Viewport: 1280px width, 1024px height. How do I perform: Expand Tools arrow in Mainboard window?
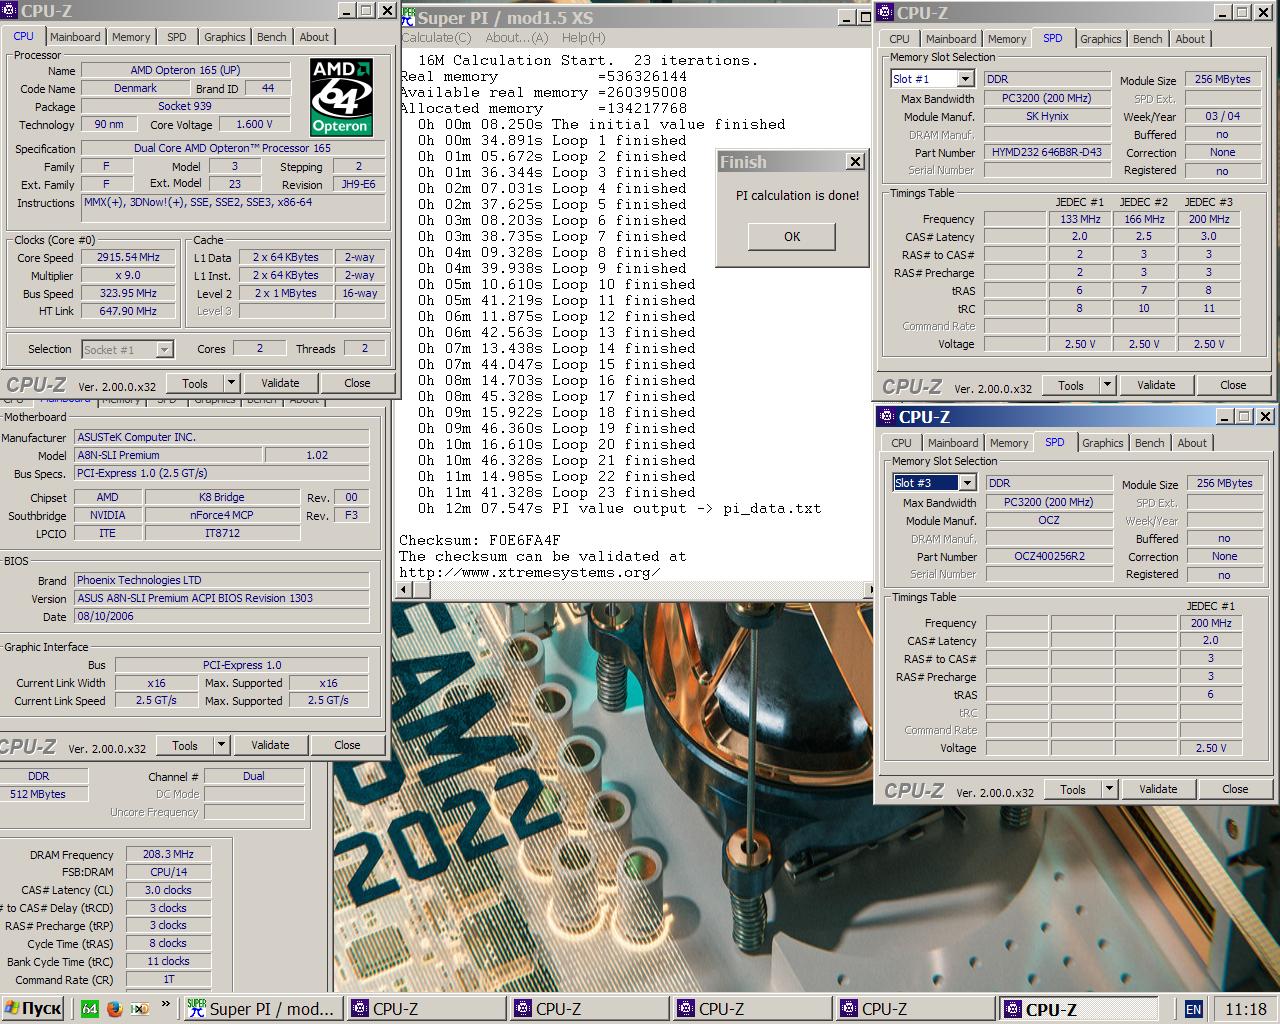pos(221,745)
